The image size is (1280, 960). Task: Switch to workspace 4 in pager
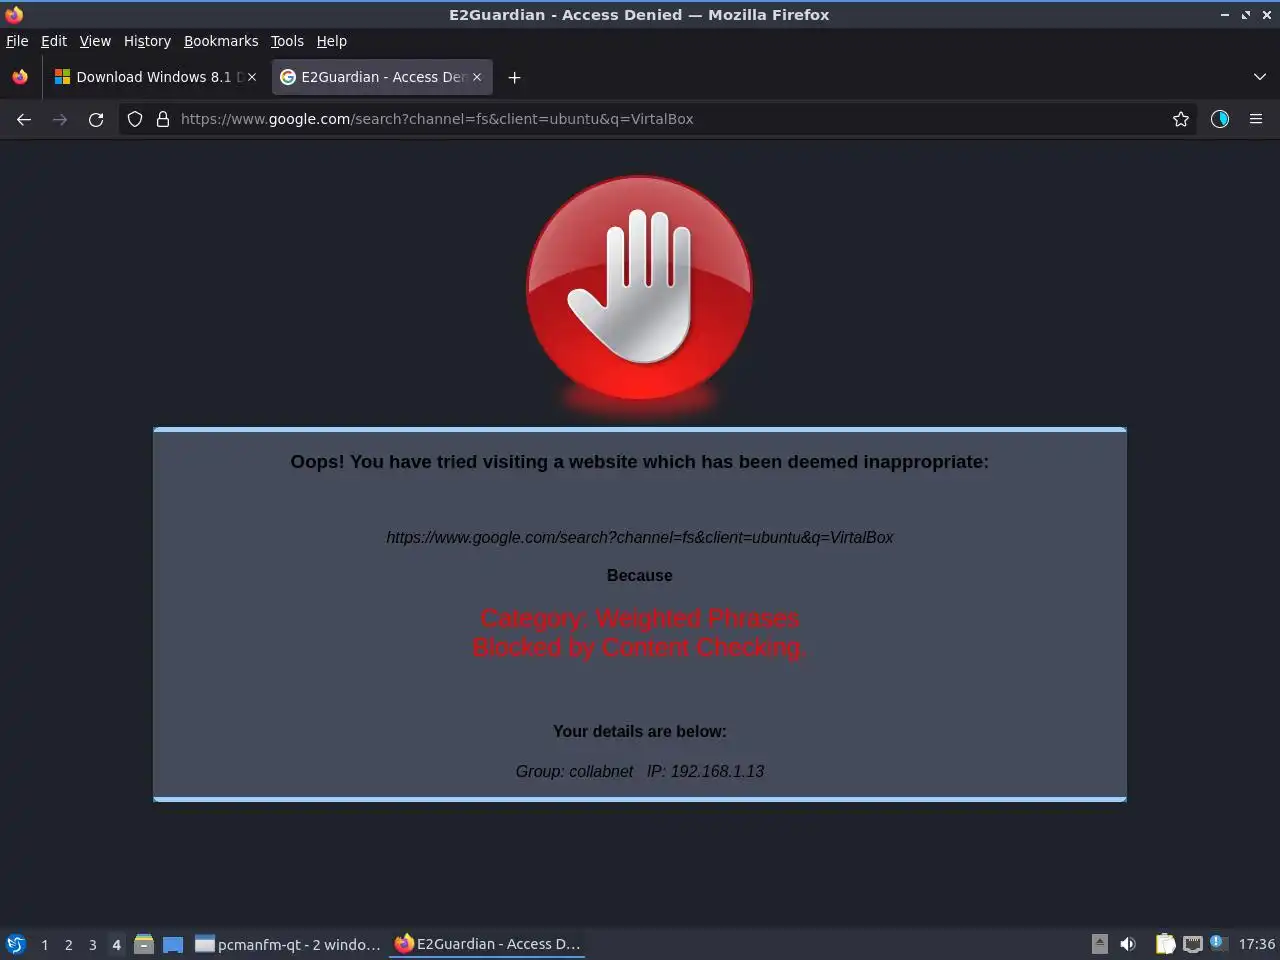tap(116, 944)
